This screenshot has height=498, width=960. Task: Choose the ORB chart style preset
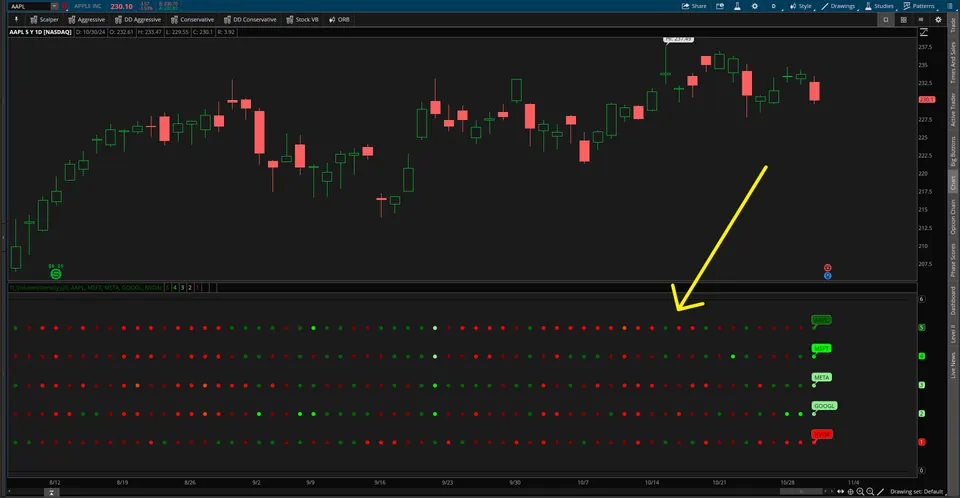339,20
